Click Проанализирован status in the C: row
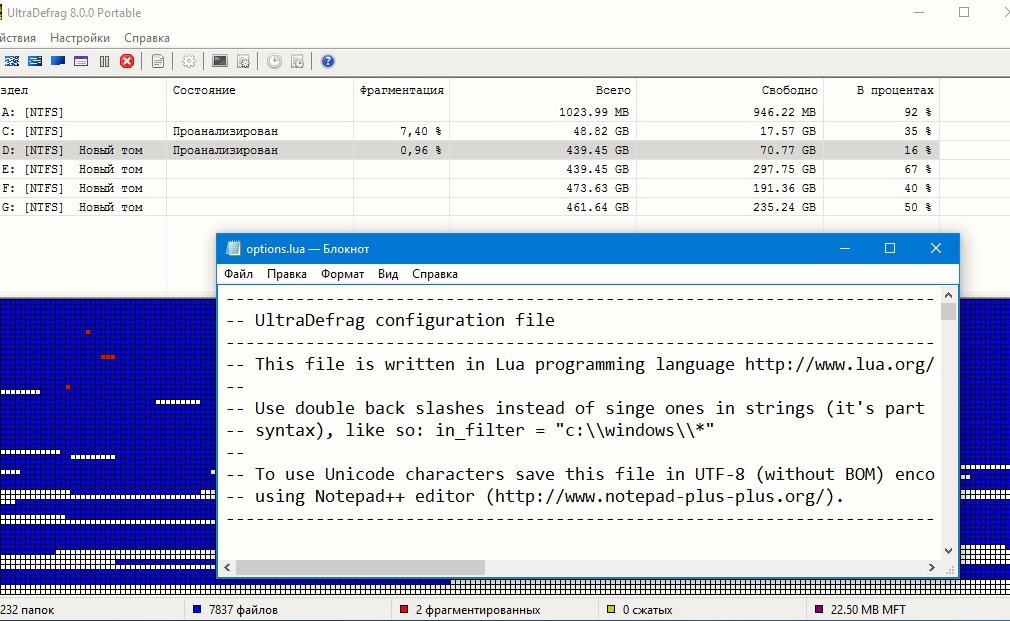This screenshot has width=1010, height=621. click(x=225, y=131)
